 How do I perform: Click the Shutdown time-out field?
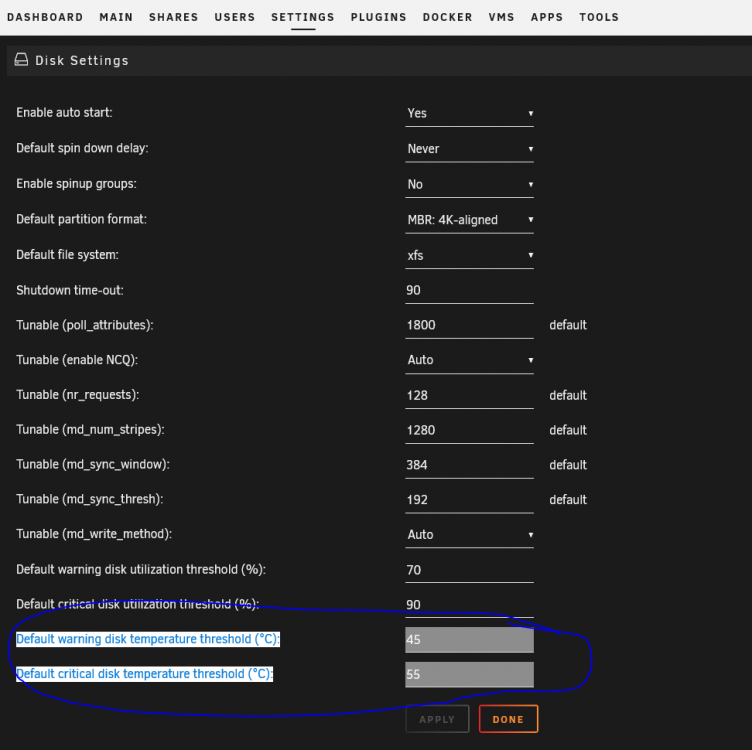tap(469, 291)
